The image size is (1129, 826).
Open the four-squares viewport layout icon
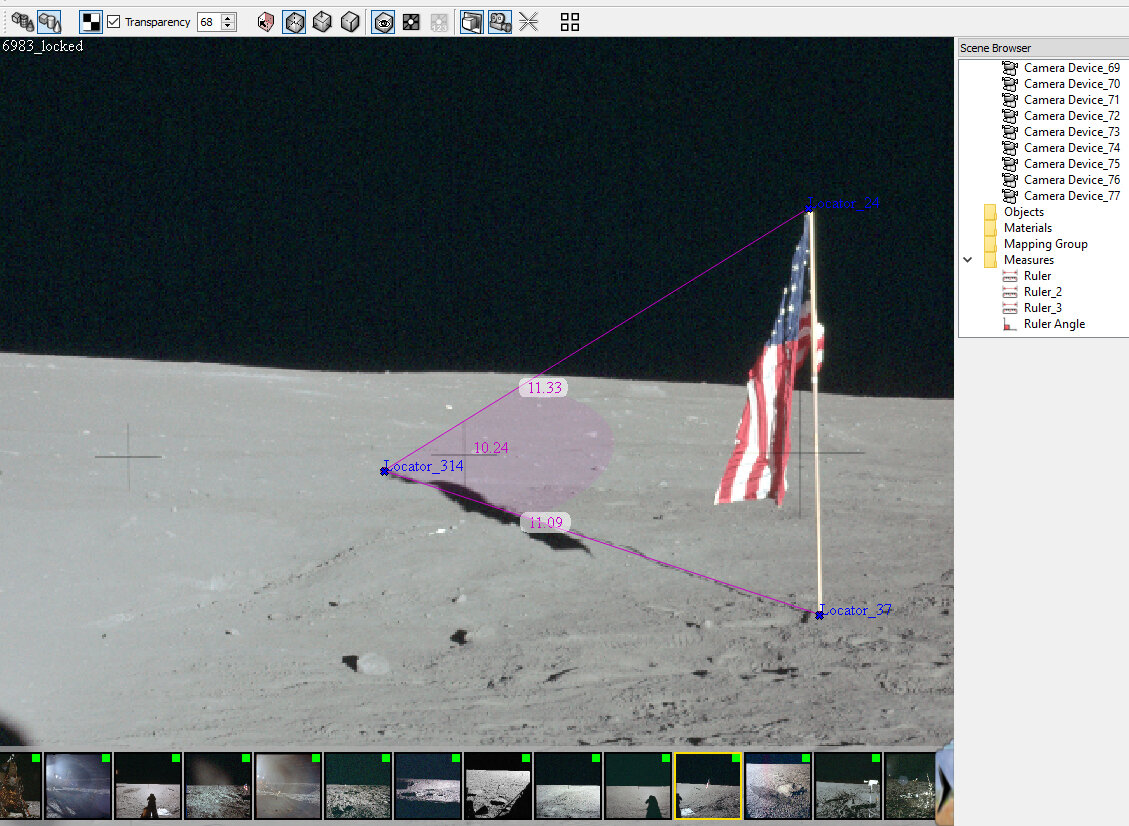point(570,22)
